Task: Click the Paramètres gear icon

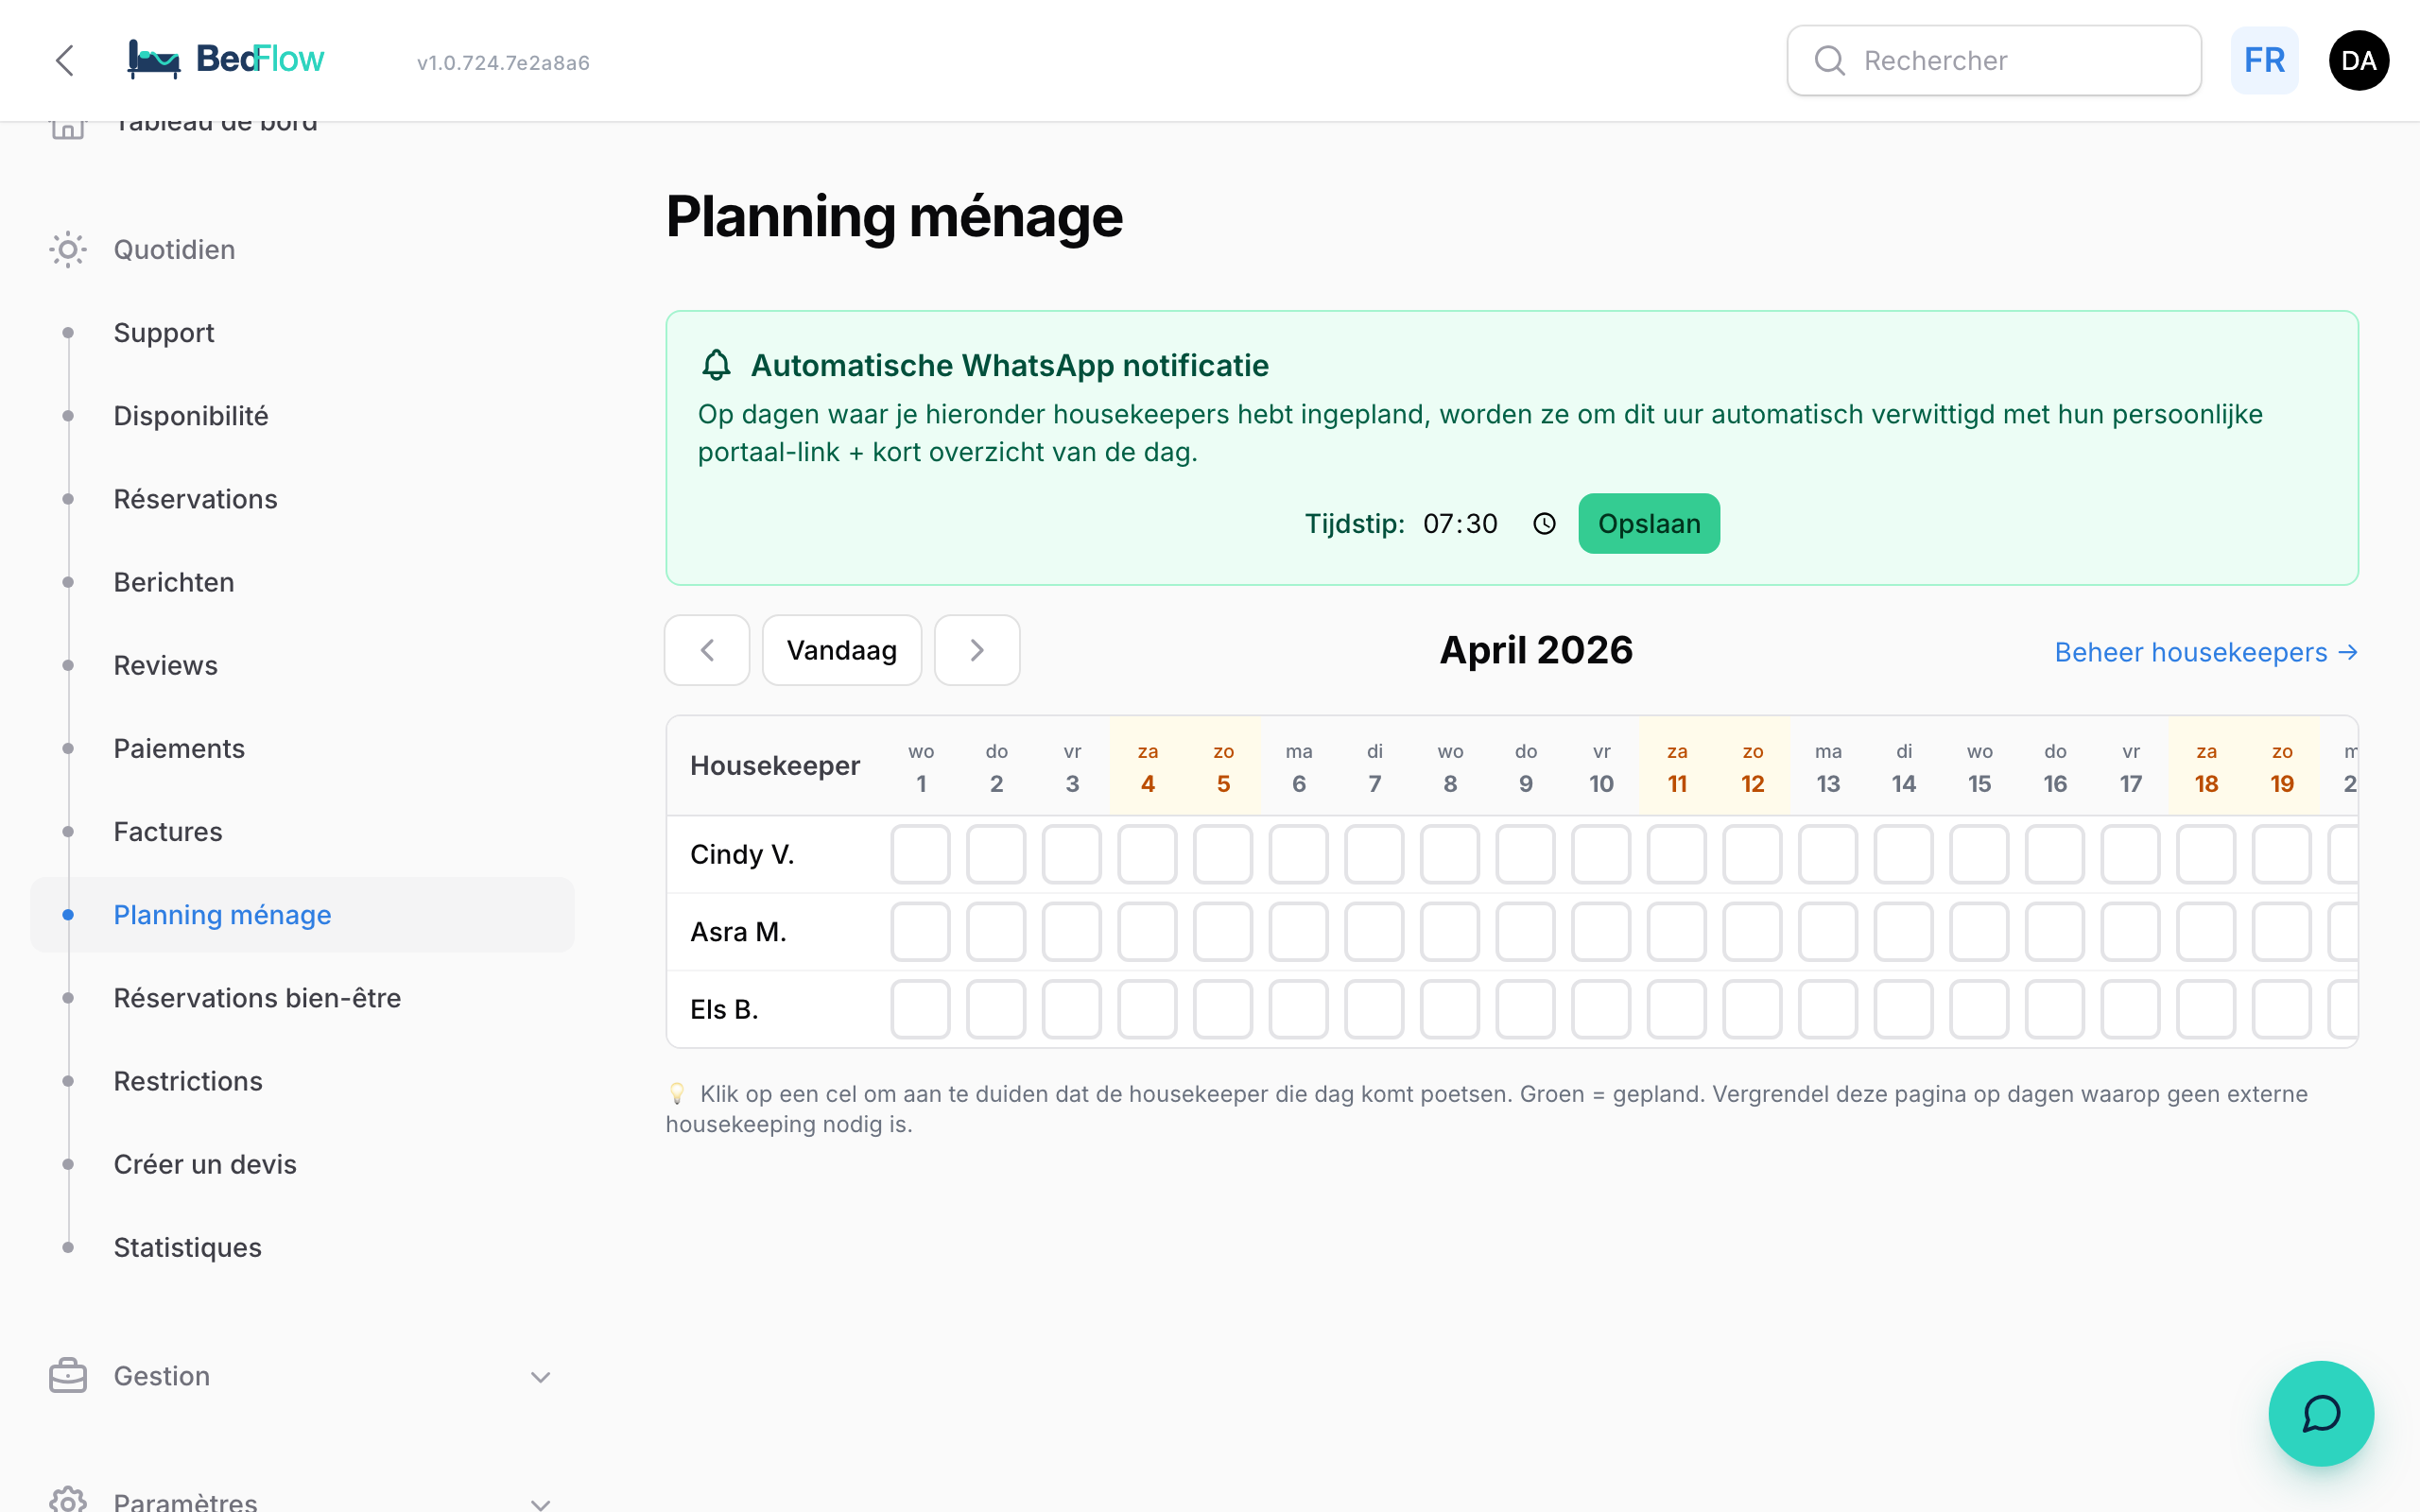Action: (68, 1500)
